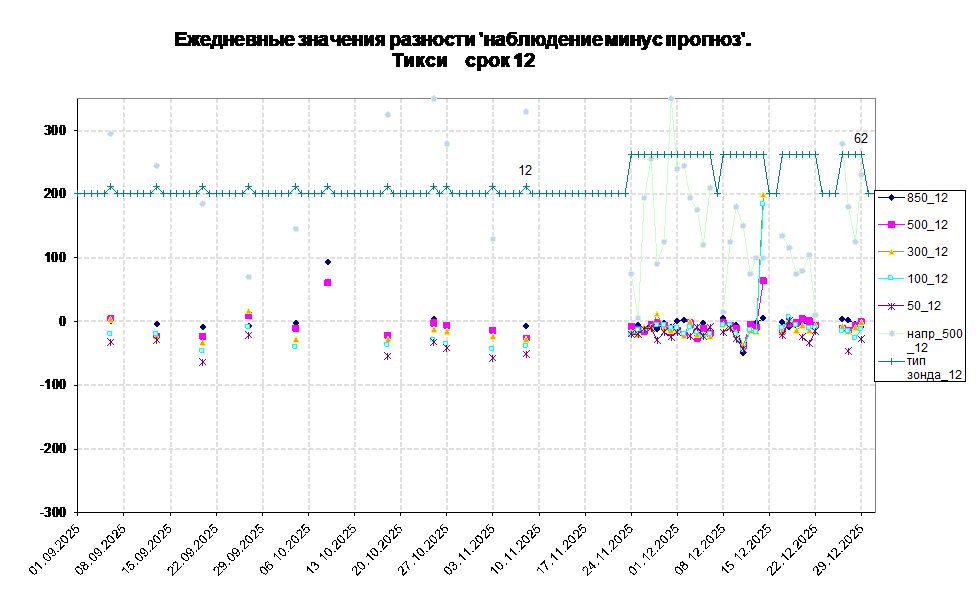The image size is (976, 599).
Task: Click the isolated magenta square below navy diamond
Action: 328,283
